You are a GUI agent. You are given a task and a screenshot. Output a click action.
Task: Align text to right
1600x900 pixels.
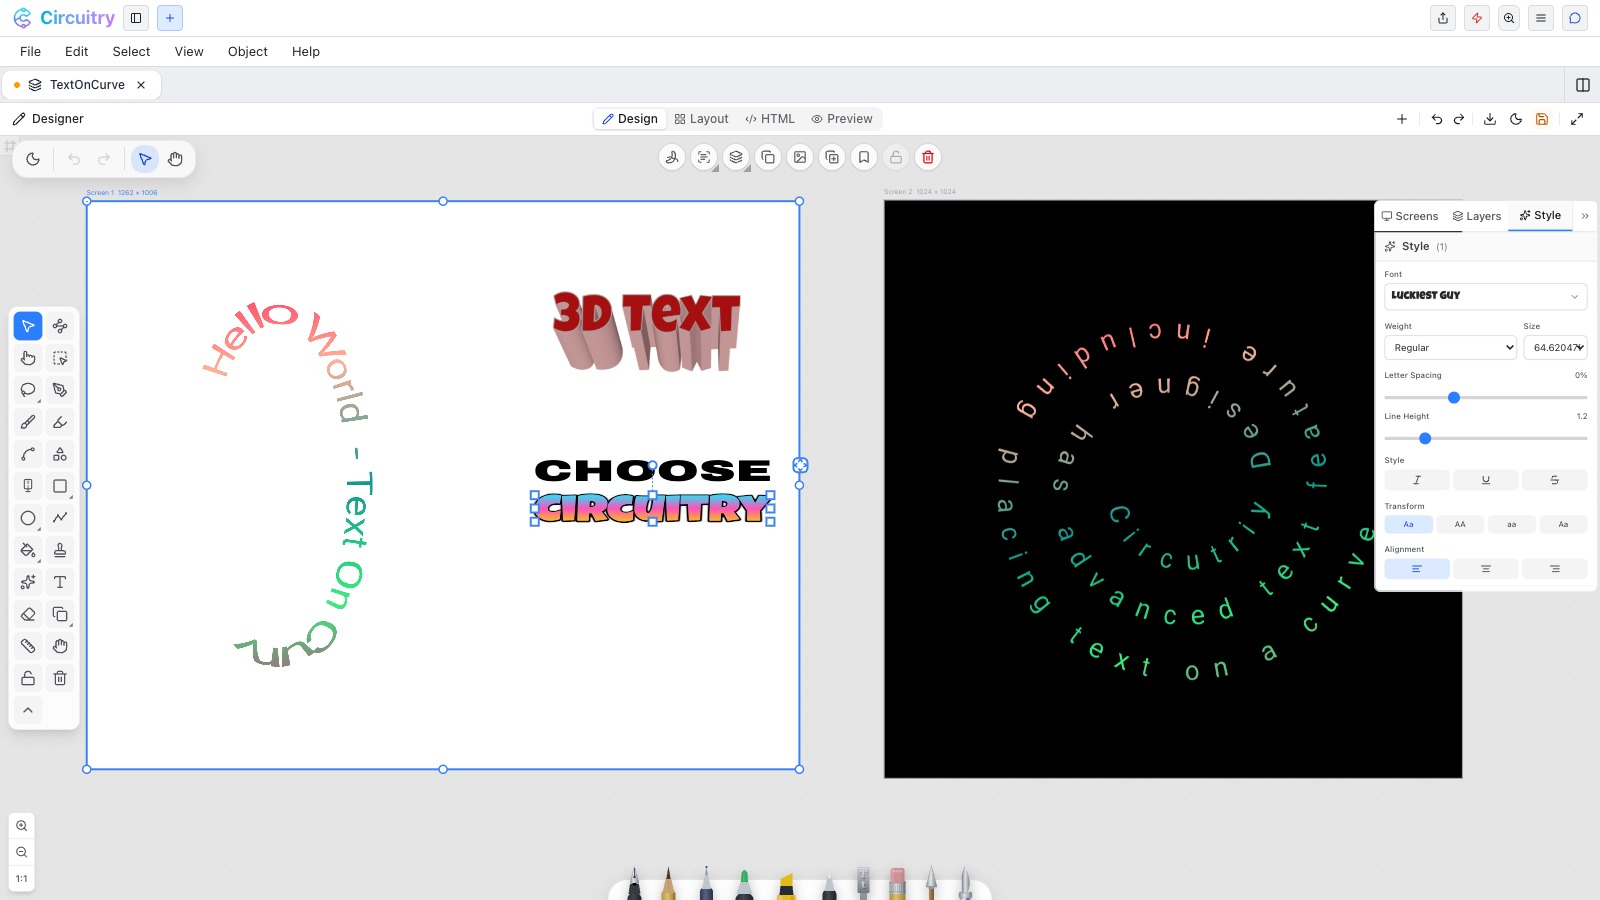point(1554,569)
